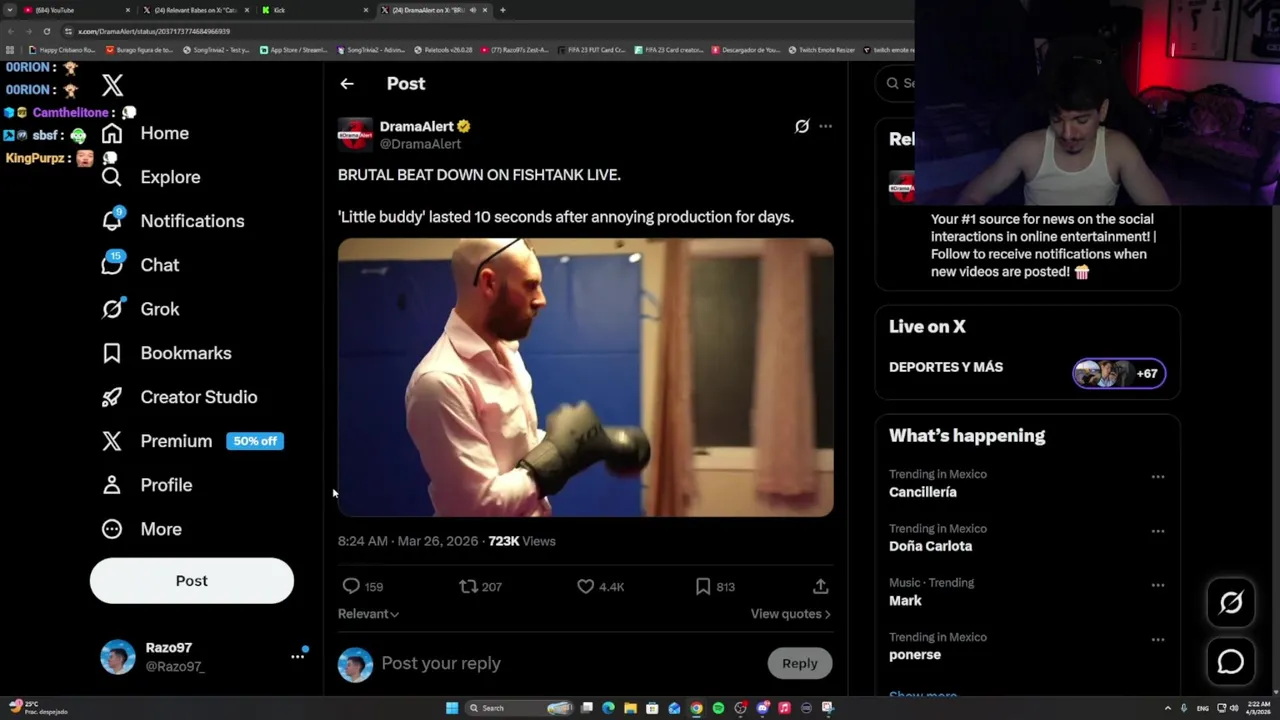Go to Profile page

(146, 485)
